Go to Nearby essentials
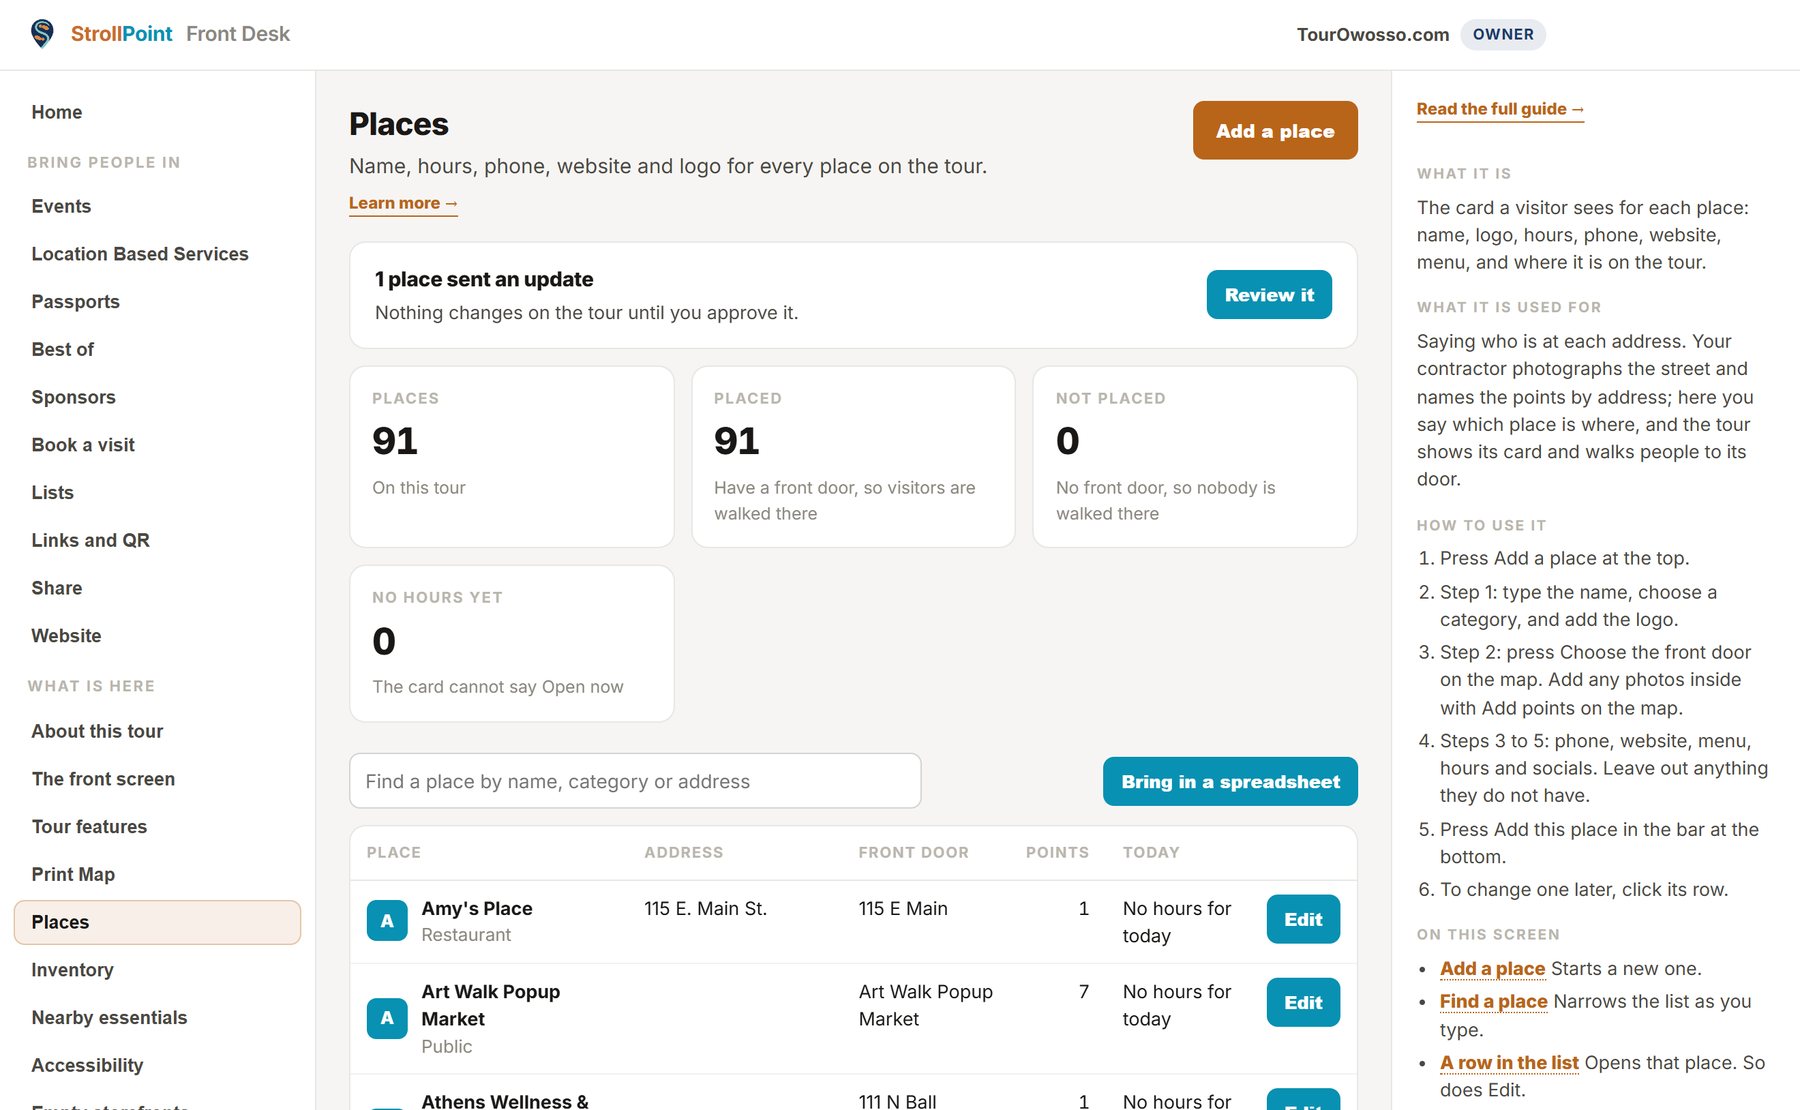This screenshot has height=1110, width=1800. (109, 1018)
